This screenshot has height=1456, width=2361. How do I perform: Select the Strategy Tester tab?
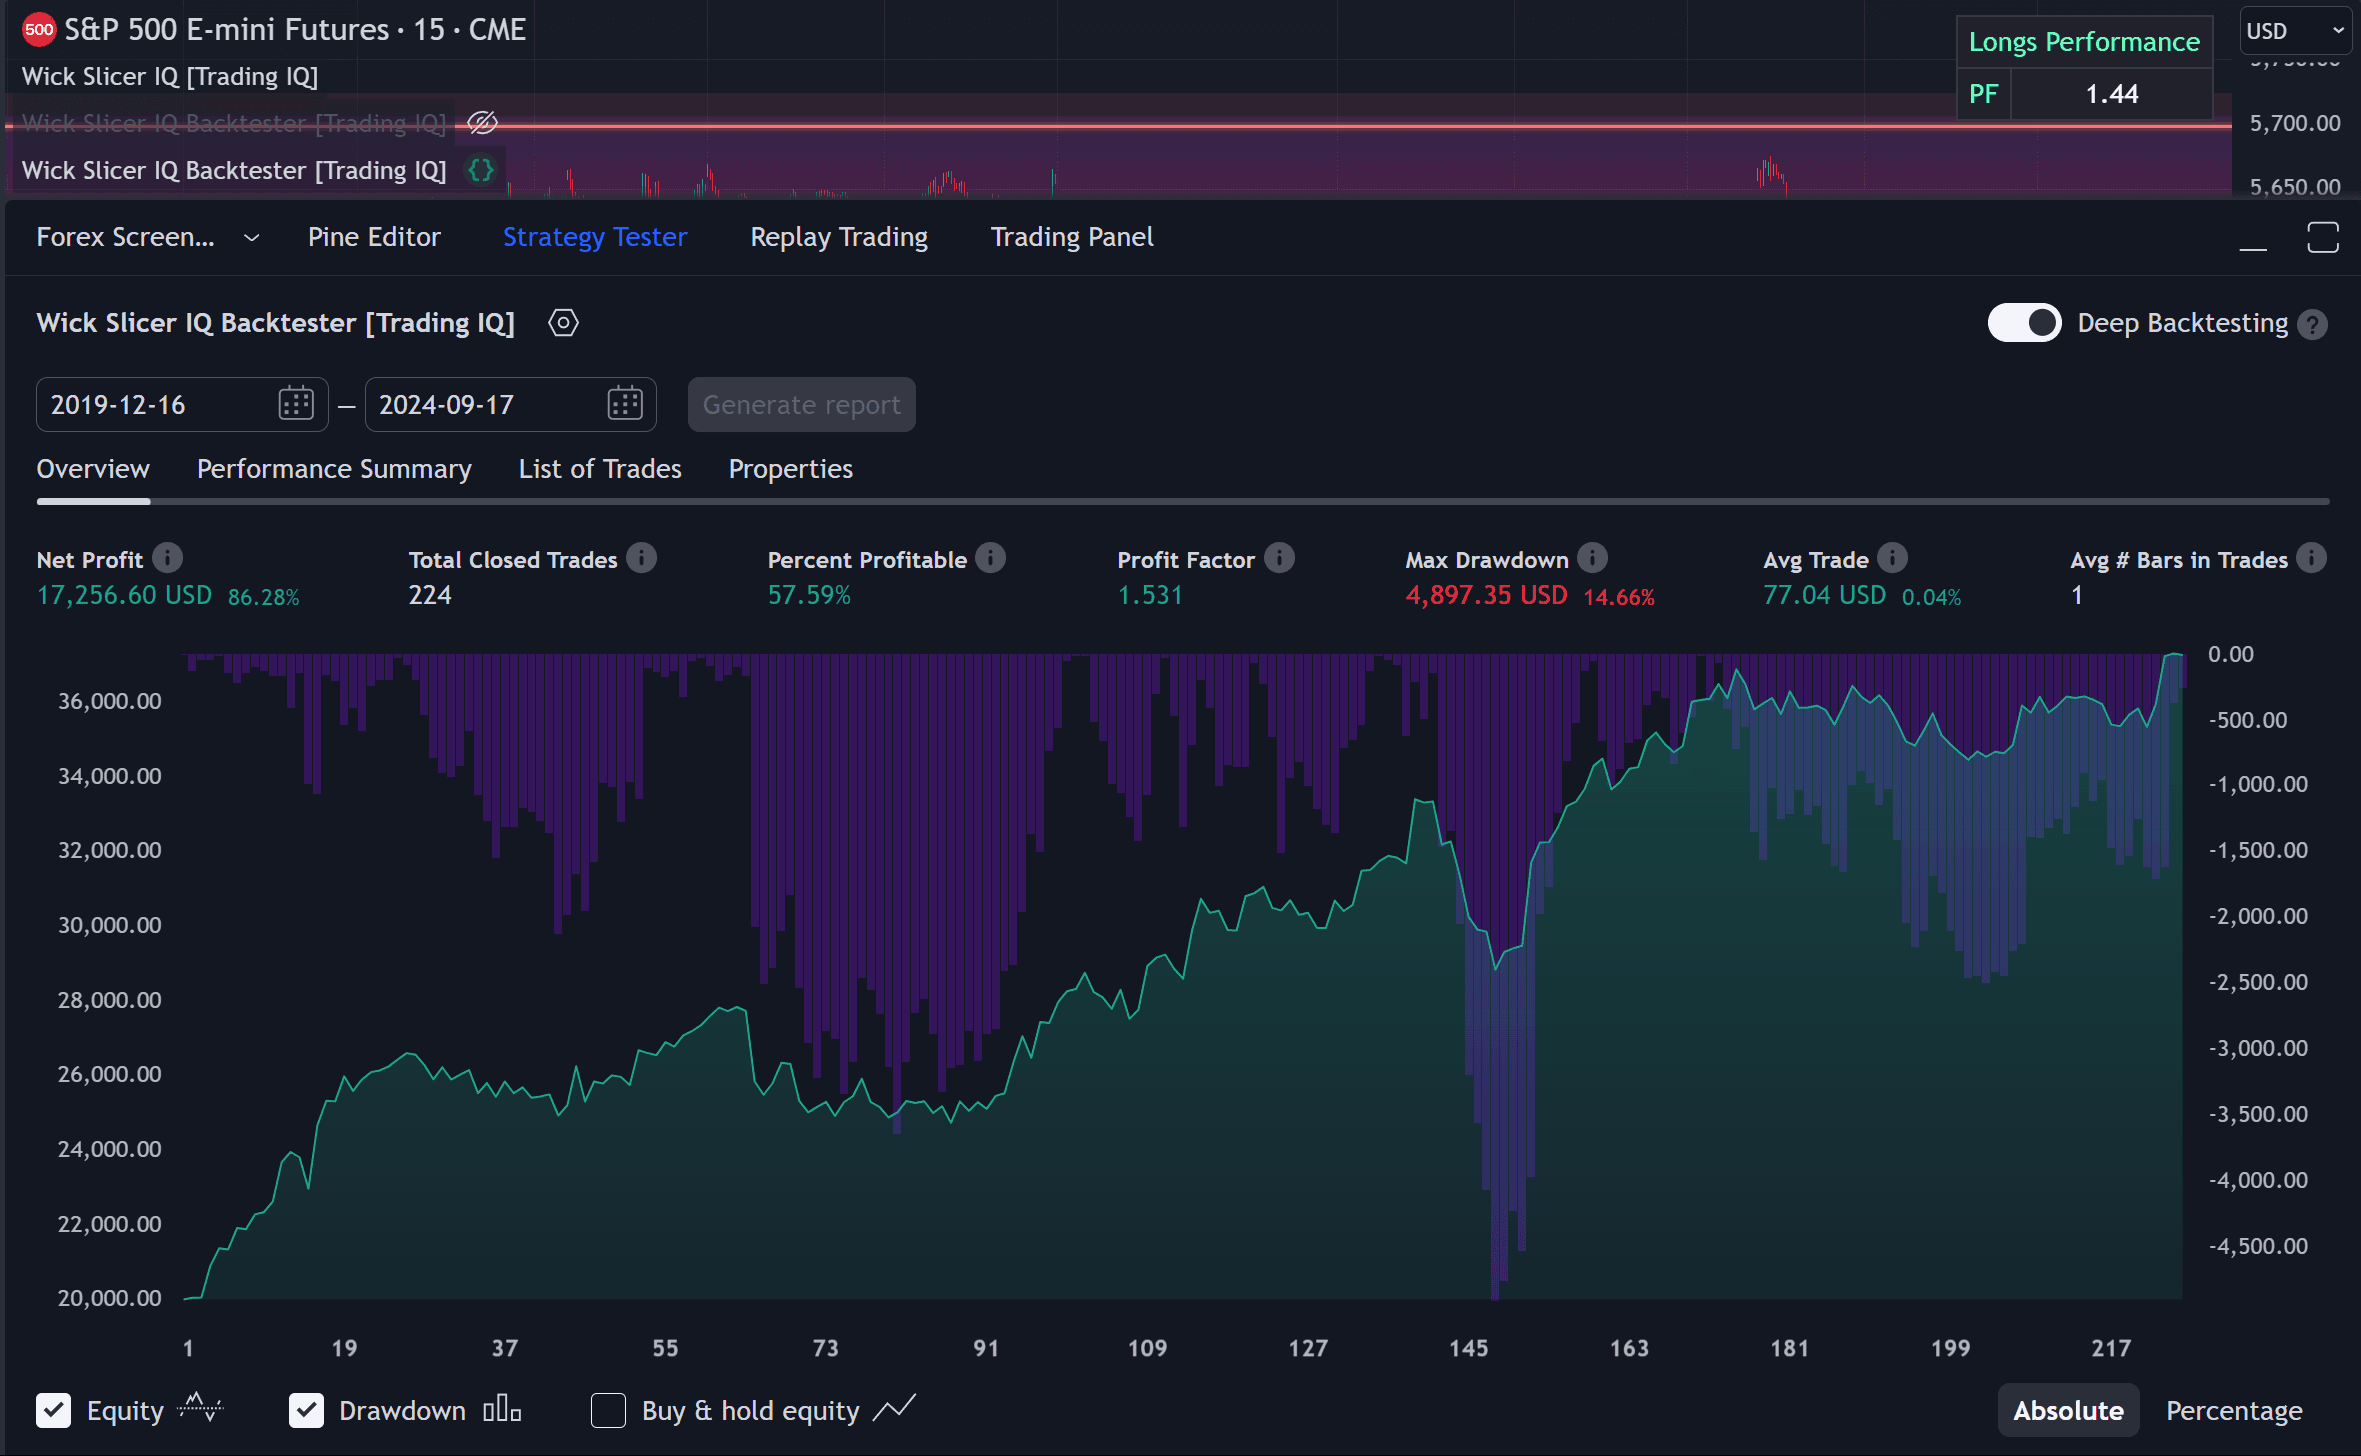(x=595, y=237)
